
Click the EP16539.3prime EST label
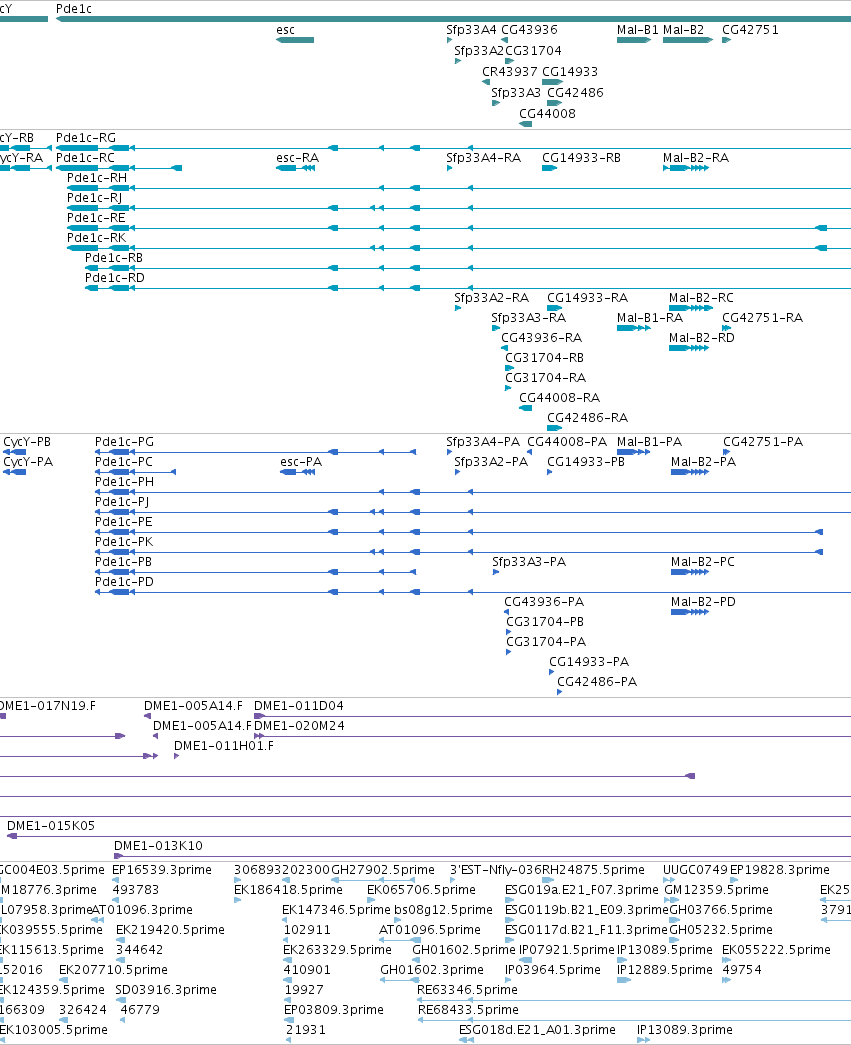pyautogui.click(x=162, y=870)
